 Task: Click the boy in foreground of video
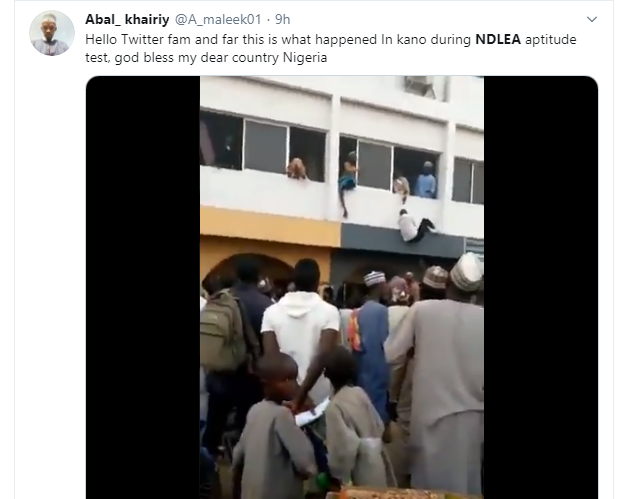[x=272, y=427]
